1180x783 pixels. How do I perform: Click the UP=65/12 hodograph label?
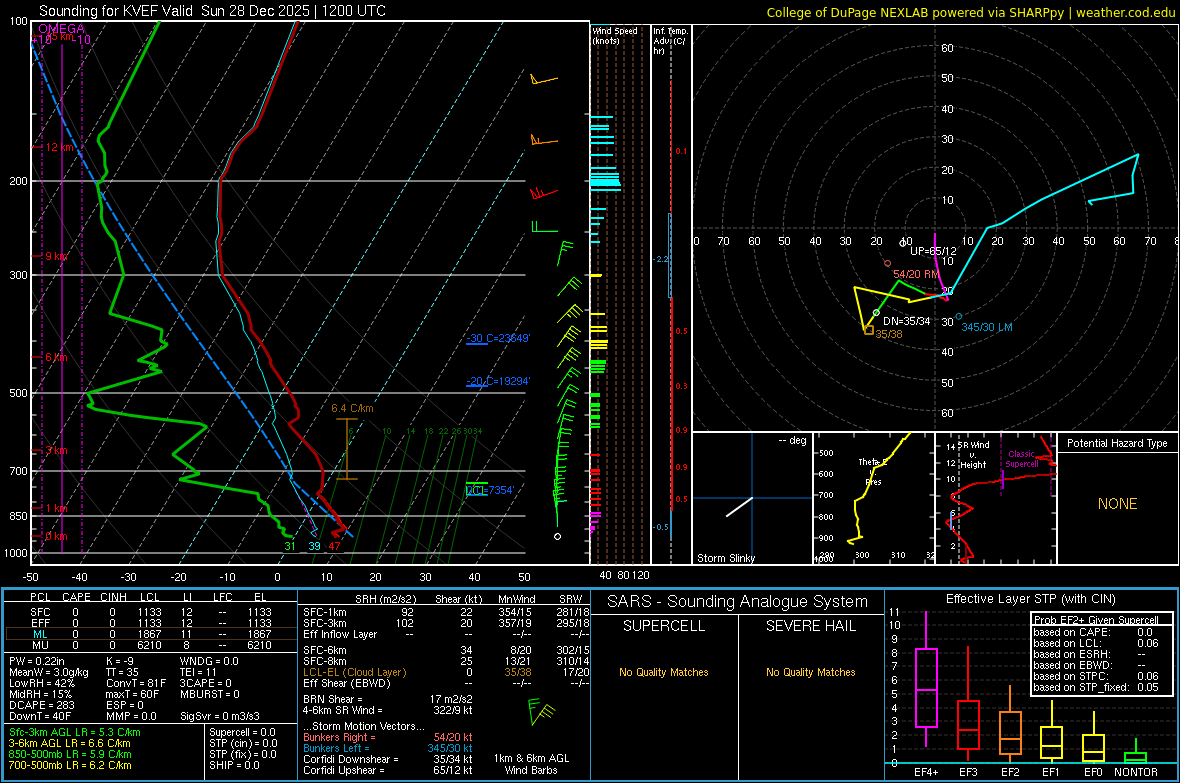point(933,251)
